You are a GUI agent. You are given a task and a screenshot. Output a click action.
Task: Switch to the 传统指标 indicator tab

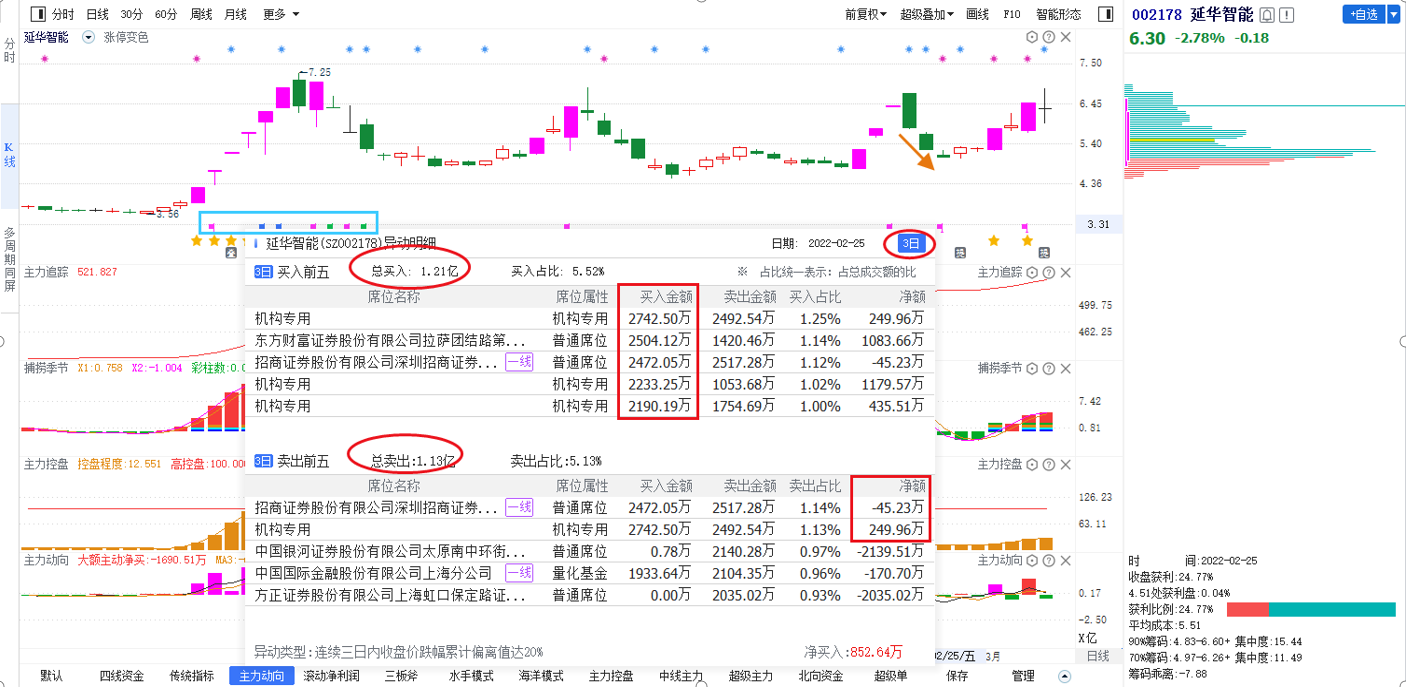click(x=191, y=676)
